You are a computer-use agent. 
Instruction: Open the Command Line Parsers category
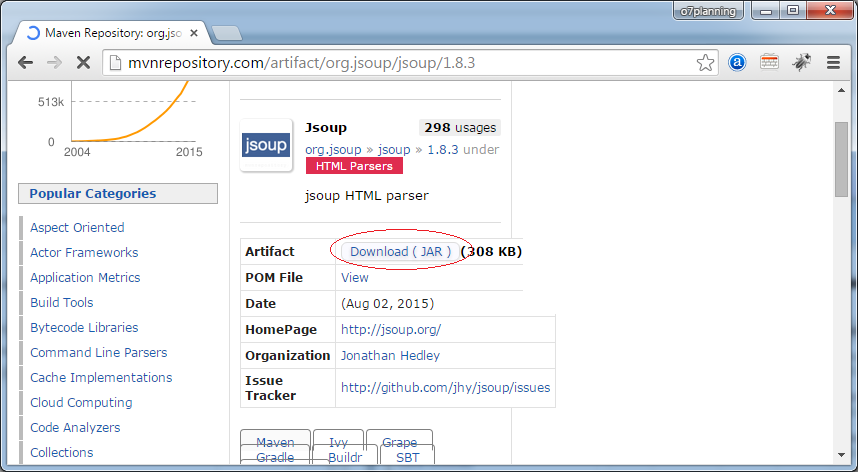98,353
